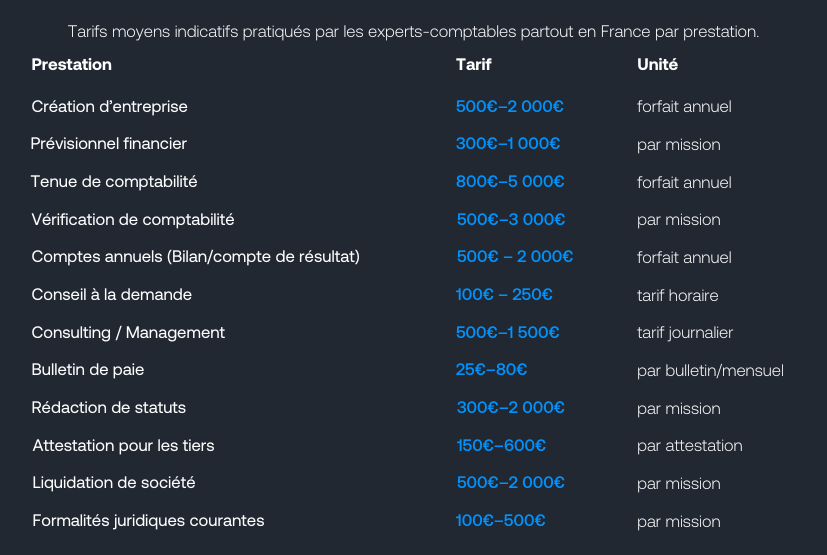Click Vérification de comptabilité label
Screen dimensions: 827x555
(133, 219)
